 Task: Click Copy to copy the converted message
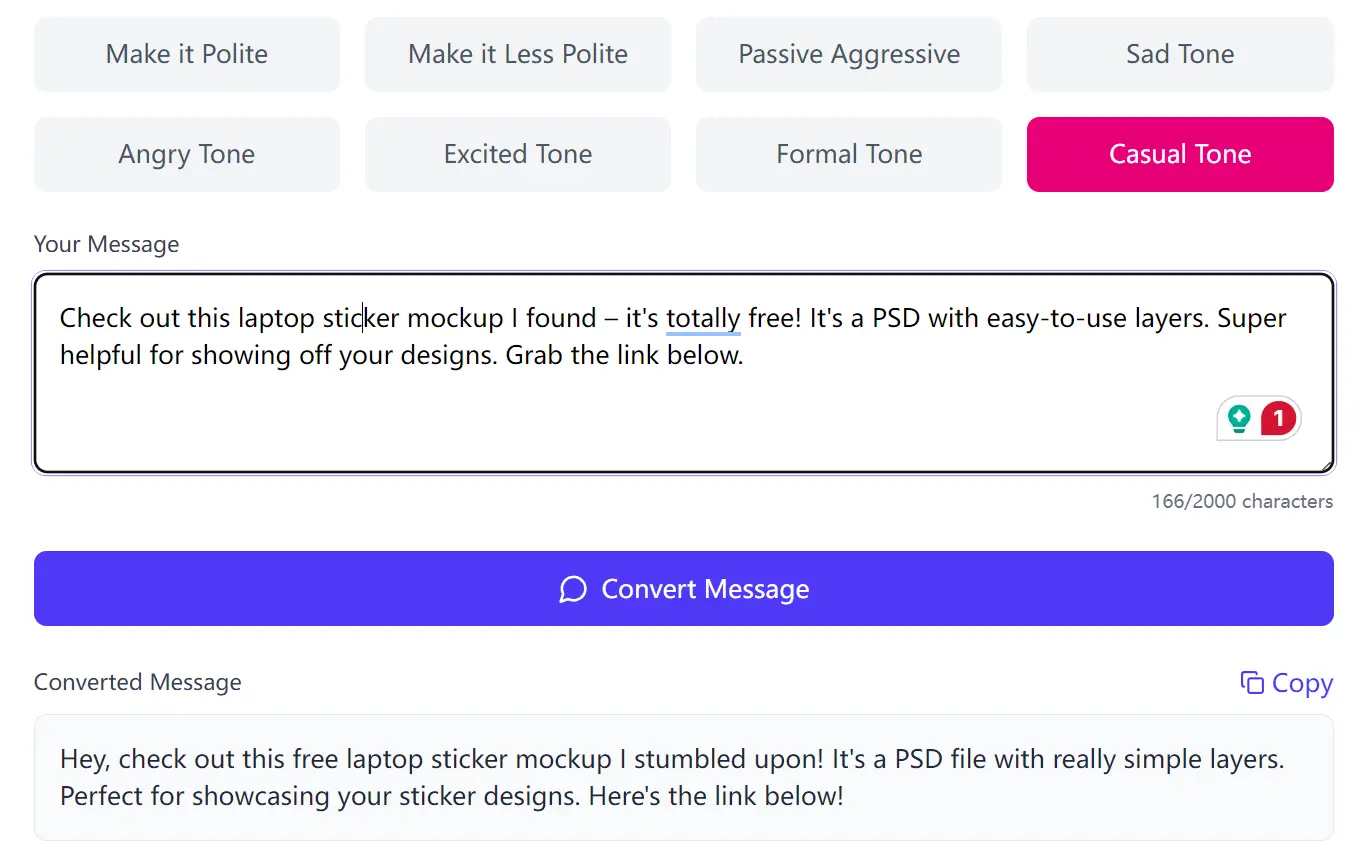[x=1299, y=682]
